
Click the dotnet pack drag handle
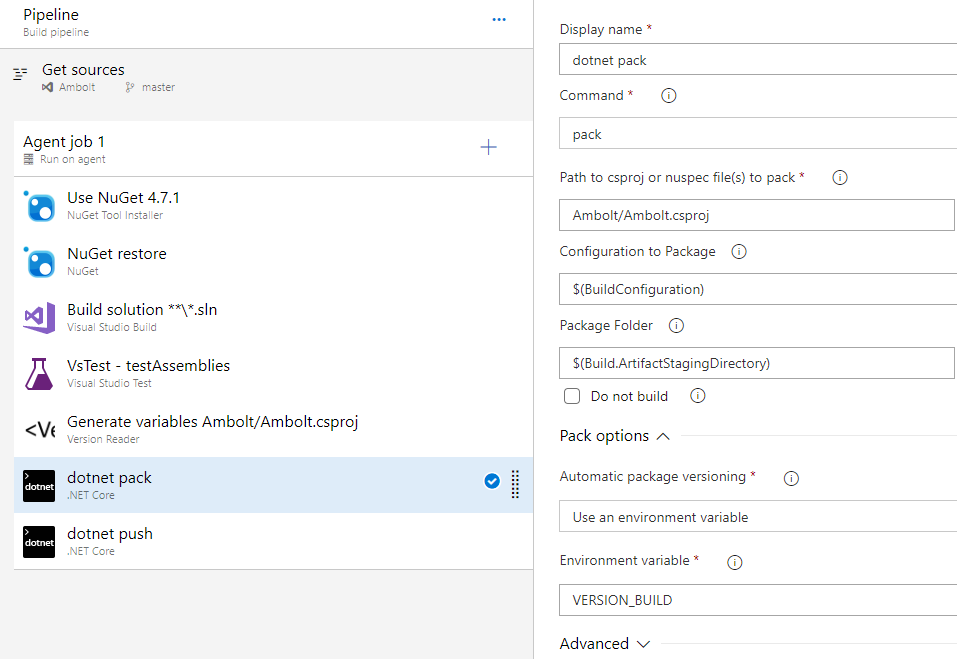(x=515, y=484)
